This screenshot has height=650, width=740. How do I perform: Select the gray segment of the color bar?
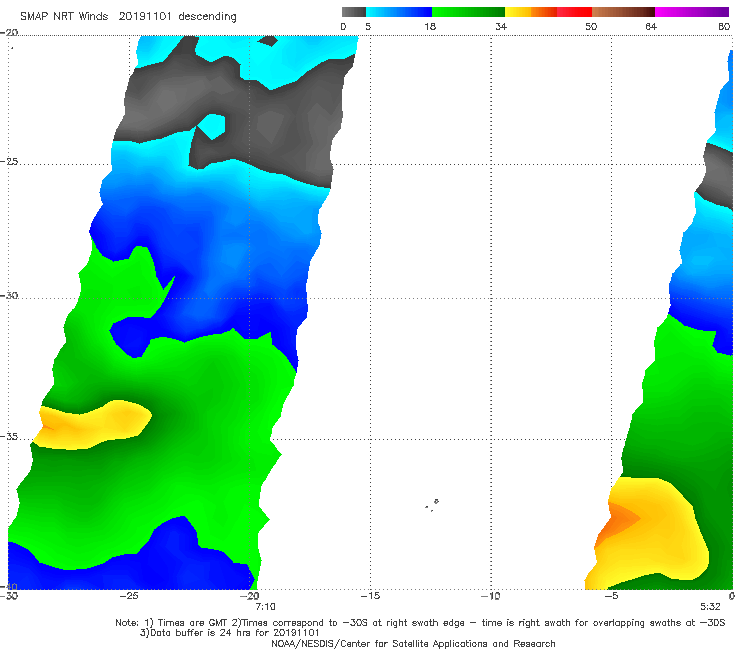click(x=353, y=12)
